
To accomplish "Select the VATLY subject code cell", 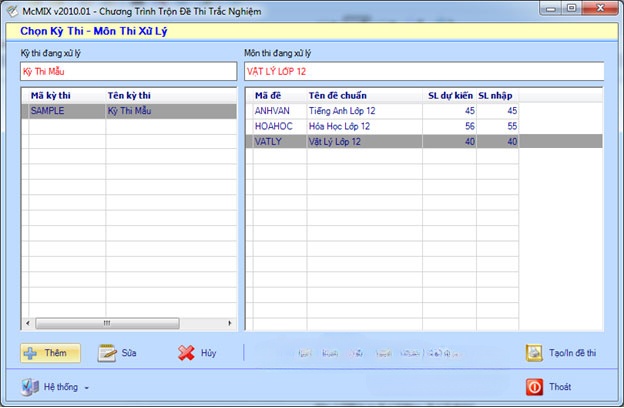I will pos(280,142).
